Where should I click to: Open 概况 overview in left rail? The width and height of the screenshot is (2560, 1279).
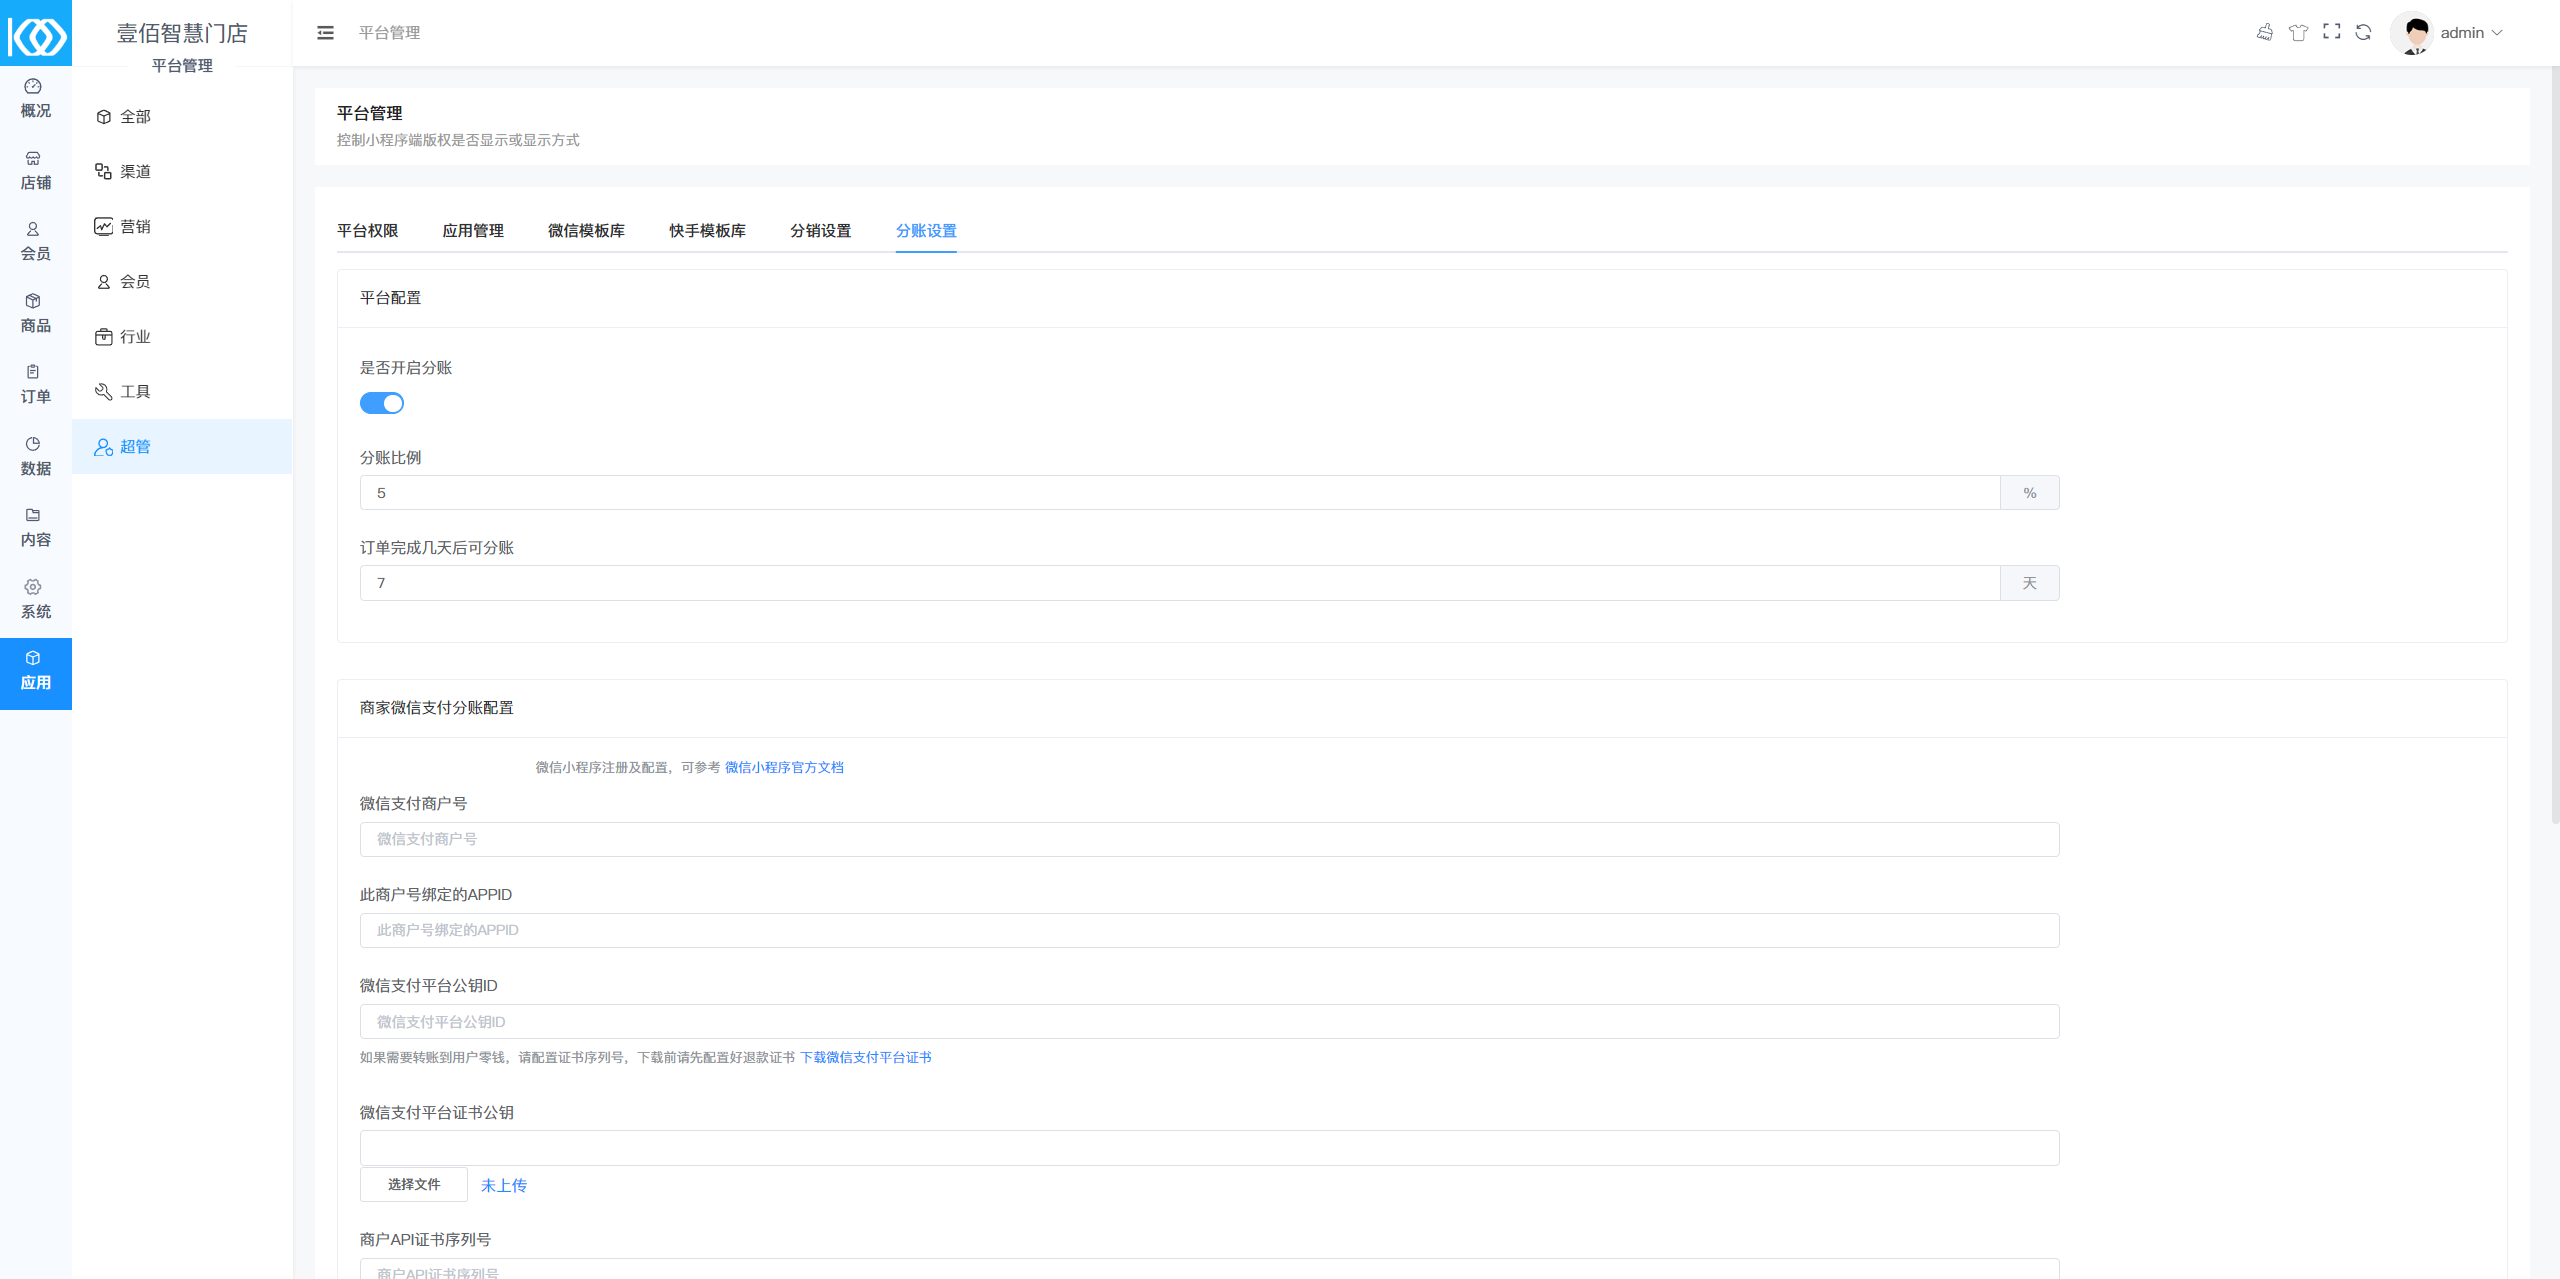click(x=35, y=98)
